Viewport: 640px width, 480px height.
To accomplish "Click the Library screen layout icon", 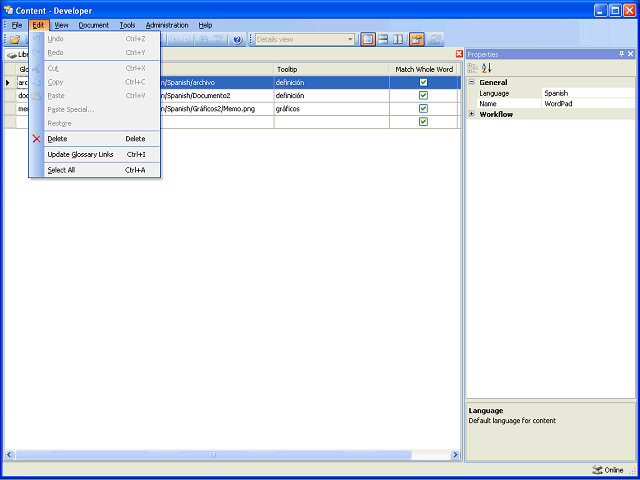I will 368,39.
